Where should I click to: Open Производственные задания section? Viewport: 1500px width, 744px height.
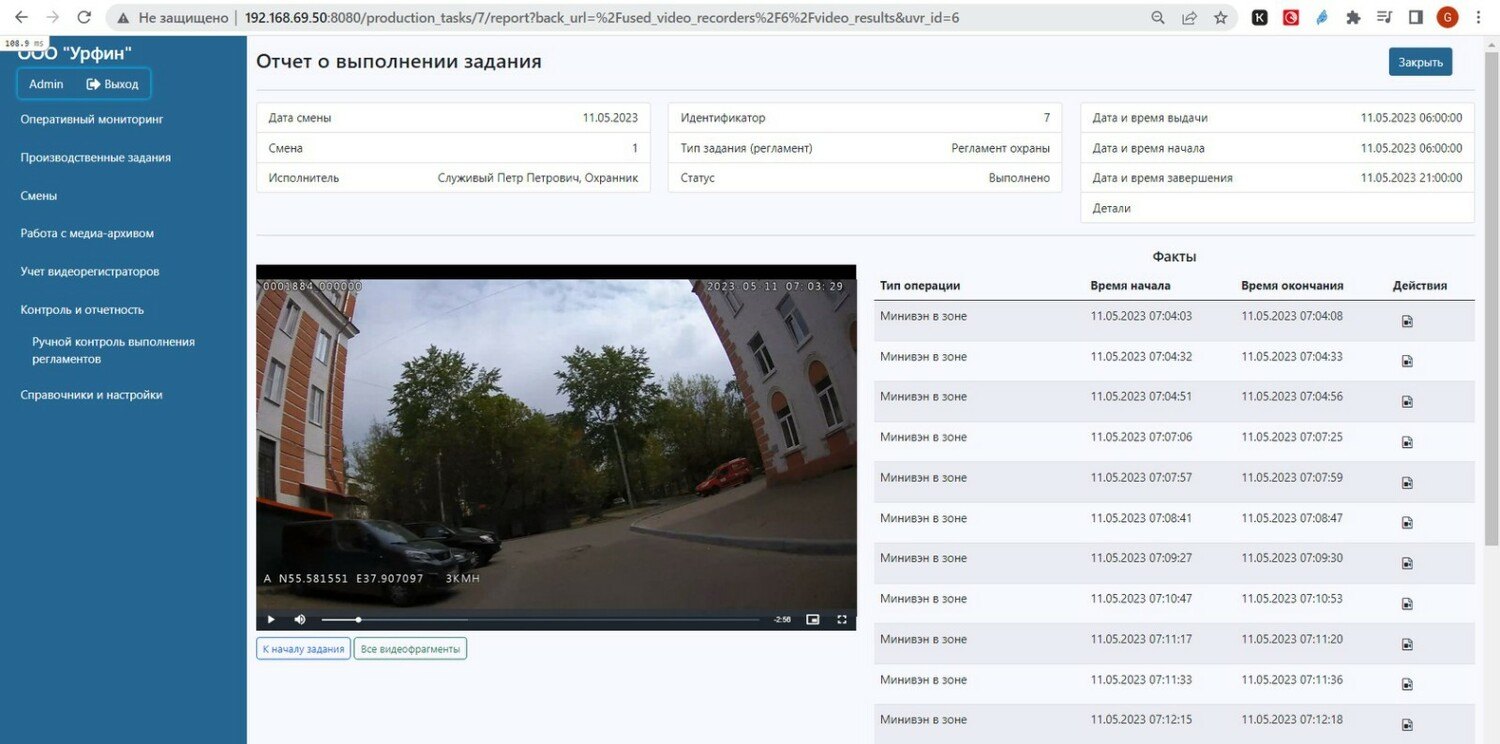(x=96, y=157)
